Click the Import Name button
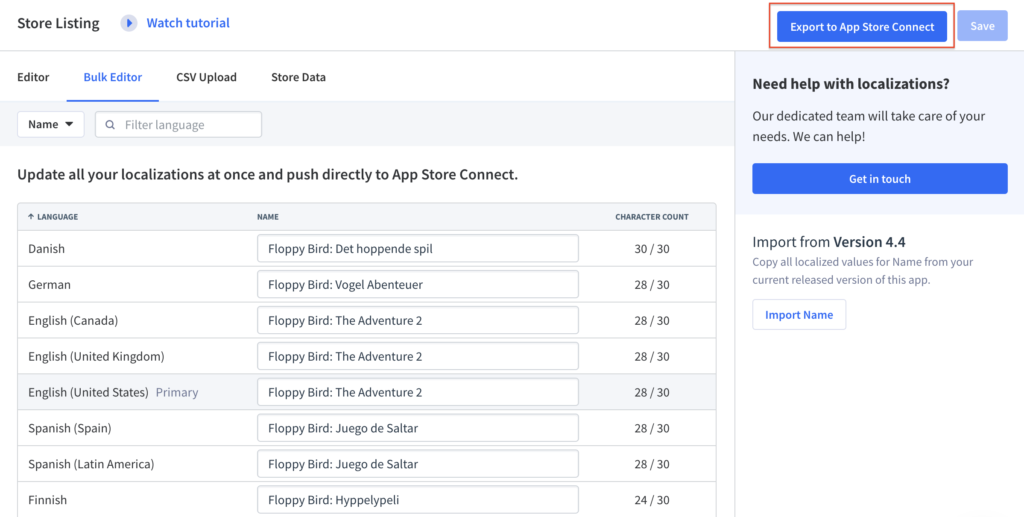Image resolution: width=1024 pixels, height=517 pixels. click(799, 315)
